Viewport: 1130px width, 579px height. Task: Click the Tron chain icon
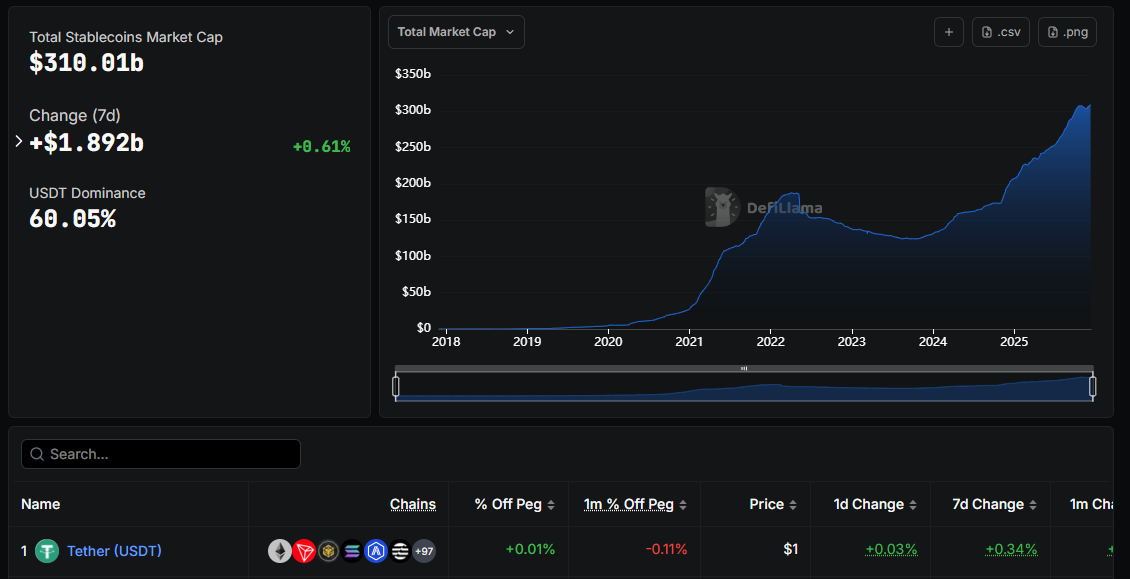304,551
